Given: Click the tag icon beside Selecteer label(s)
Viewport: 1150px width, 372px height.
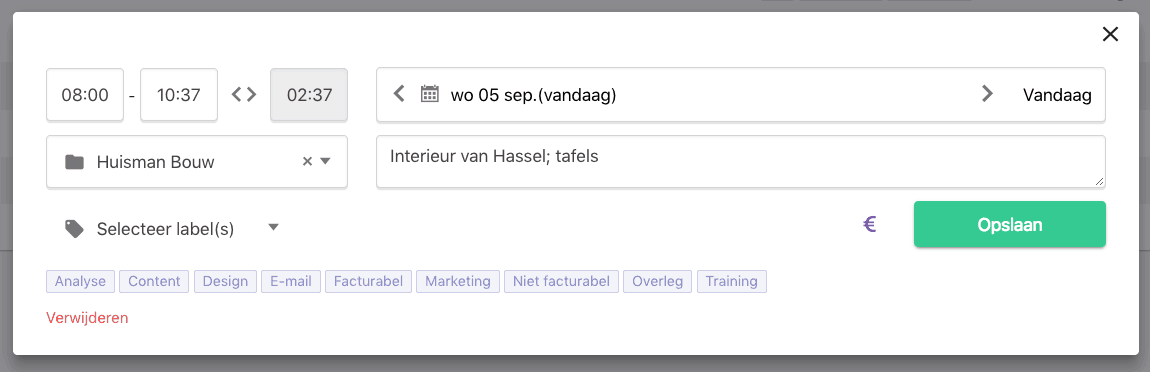Looking at the screenshot, I should pyautogui.click(x=74, y=228).
